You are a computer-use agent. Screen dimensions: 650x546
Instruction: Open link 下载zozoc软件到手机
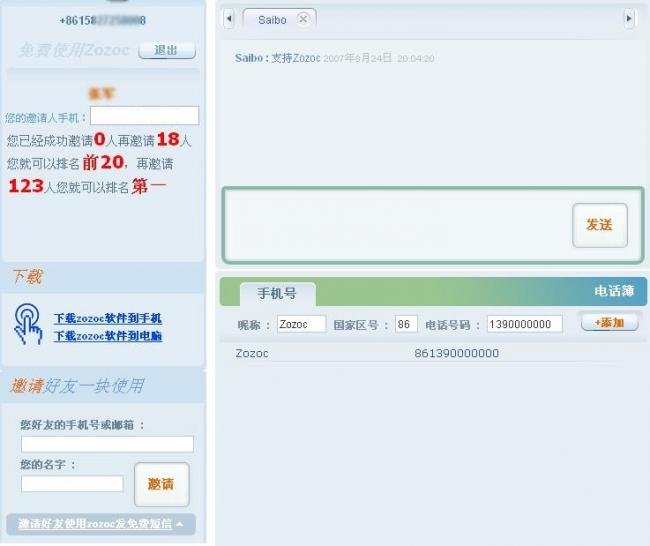tap(107, 318)
